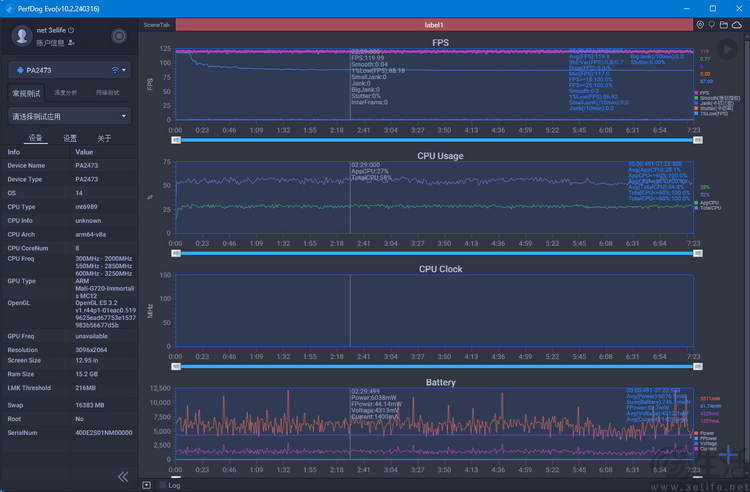Image resolution: width=750 pixels, height=492 pixels.
Task: Click the WiFi connection icon
Action: (x=115, y=70)
